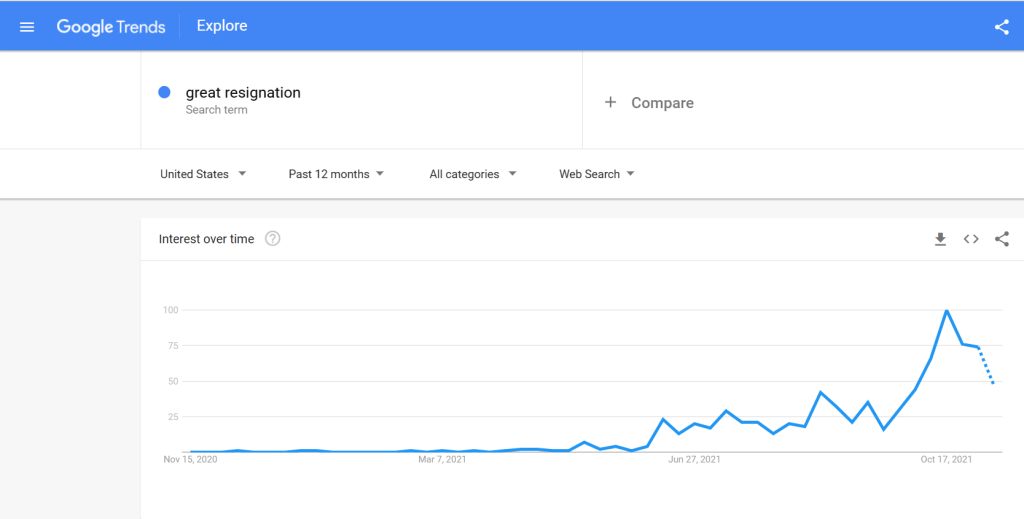Click the blue dot beside great resignation
The height and width of the screenshot is (519, 1024).
coord(165,93)
